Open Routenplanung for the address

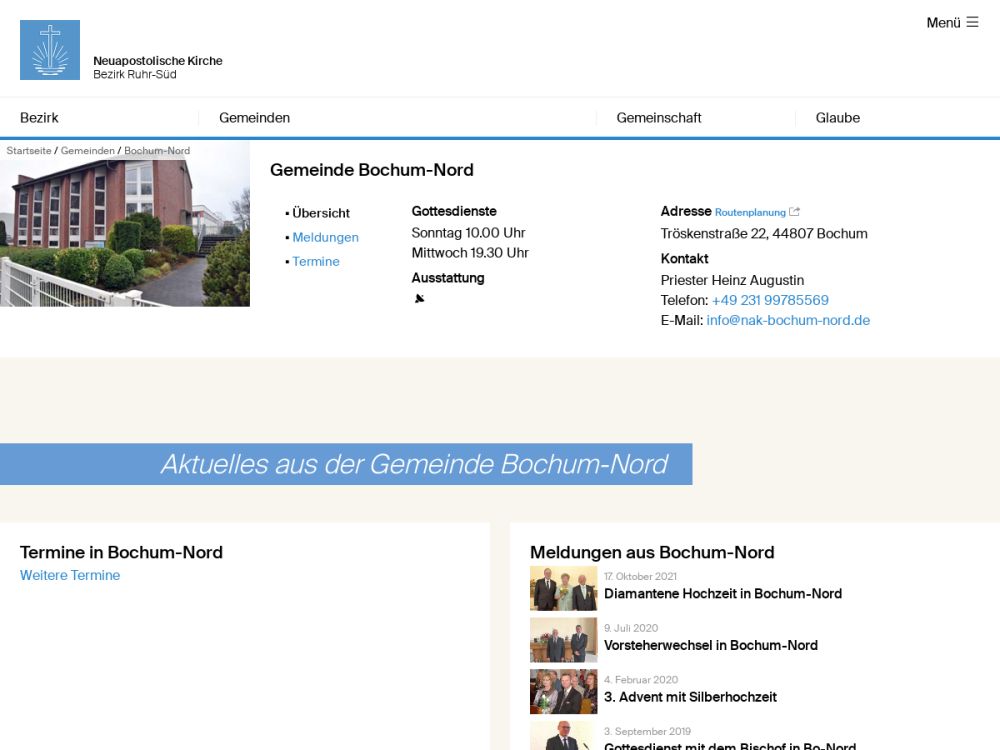pos(750,212)
